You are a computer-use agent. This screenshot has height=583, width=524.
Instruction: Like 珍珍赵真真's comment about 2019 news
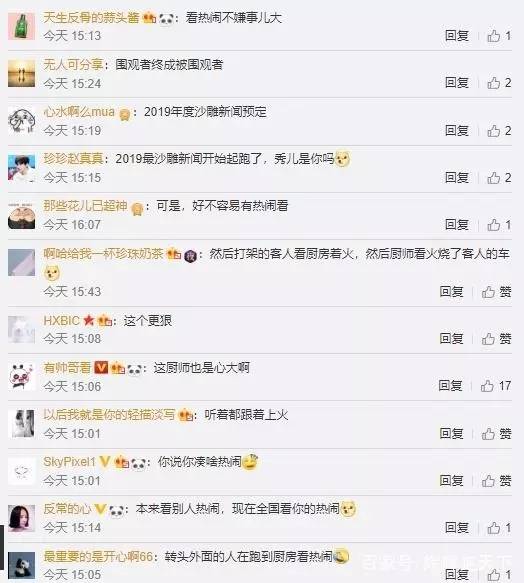[499, 178]
